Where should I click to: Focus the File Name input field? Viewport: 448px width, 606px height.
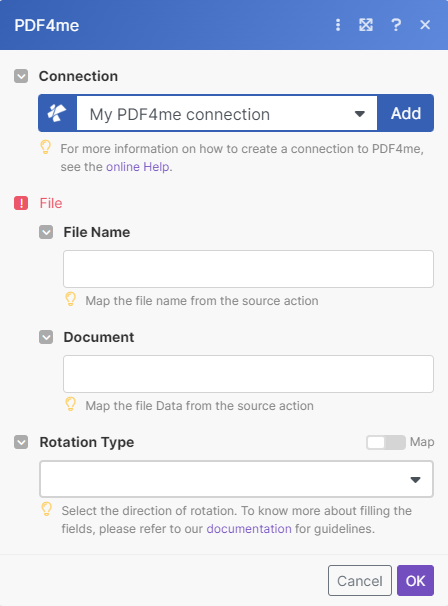click(248, 269)
